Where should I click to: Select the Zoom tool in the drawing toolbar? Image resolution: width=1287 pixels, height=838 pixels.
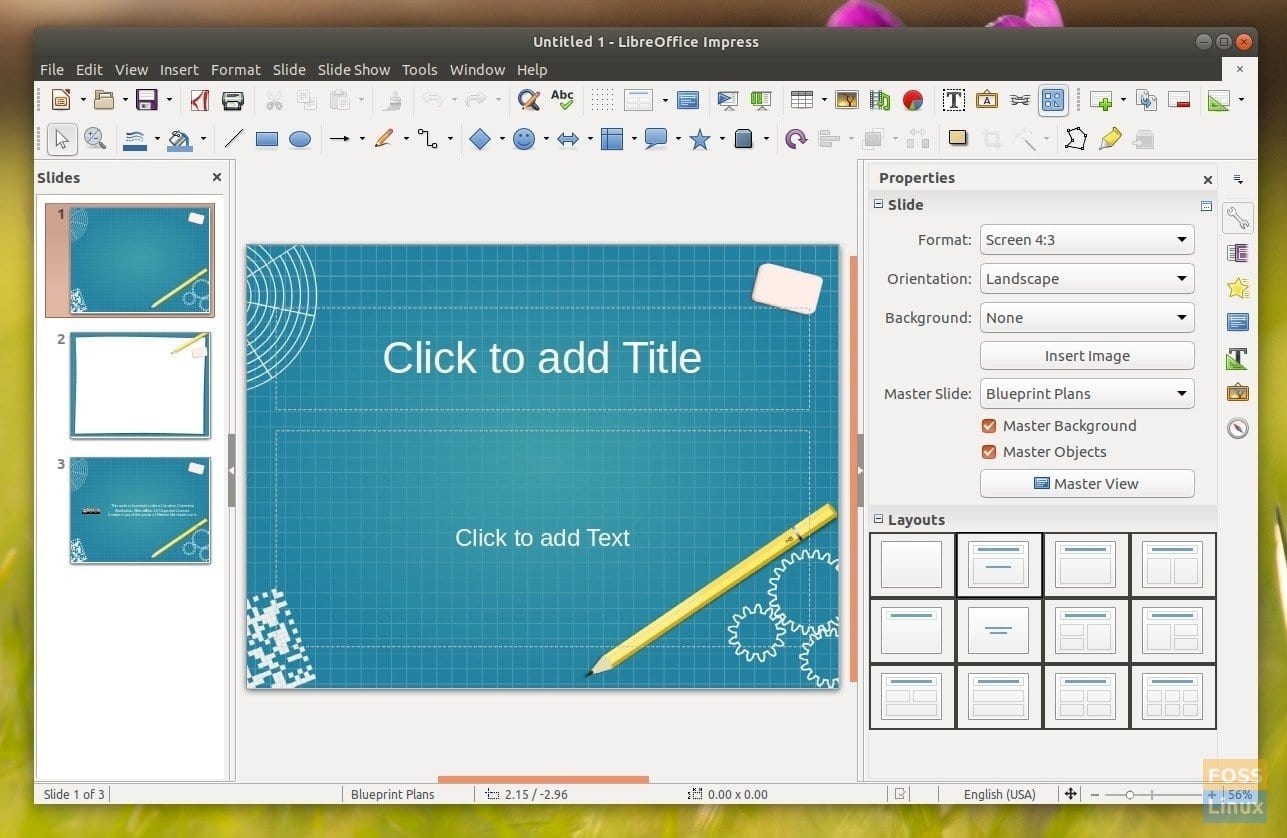(96, 139)
